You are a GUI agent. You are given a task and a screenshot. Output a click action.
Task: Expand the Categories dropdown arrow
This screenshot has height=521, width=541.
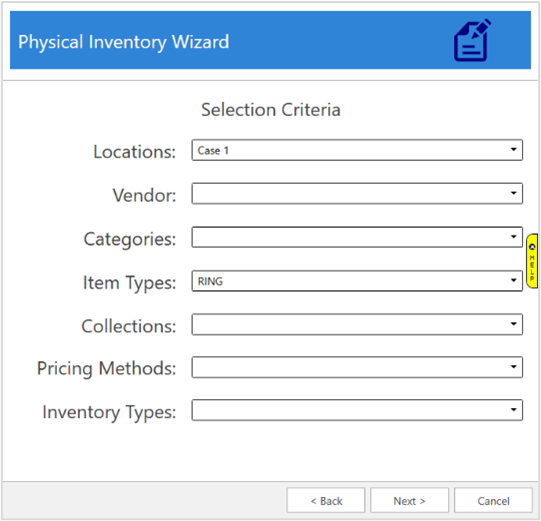[513, 237]
